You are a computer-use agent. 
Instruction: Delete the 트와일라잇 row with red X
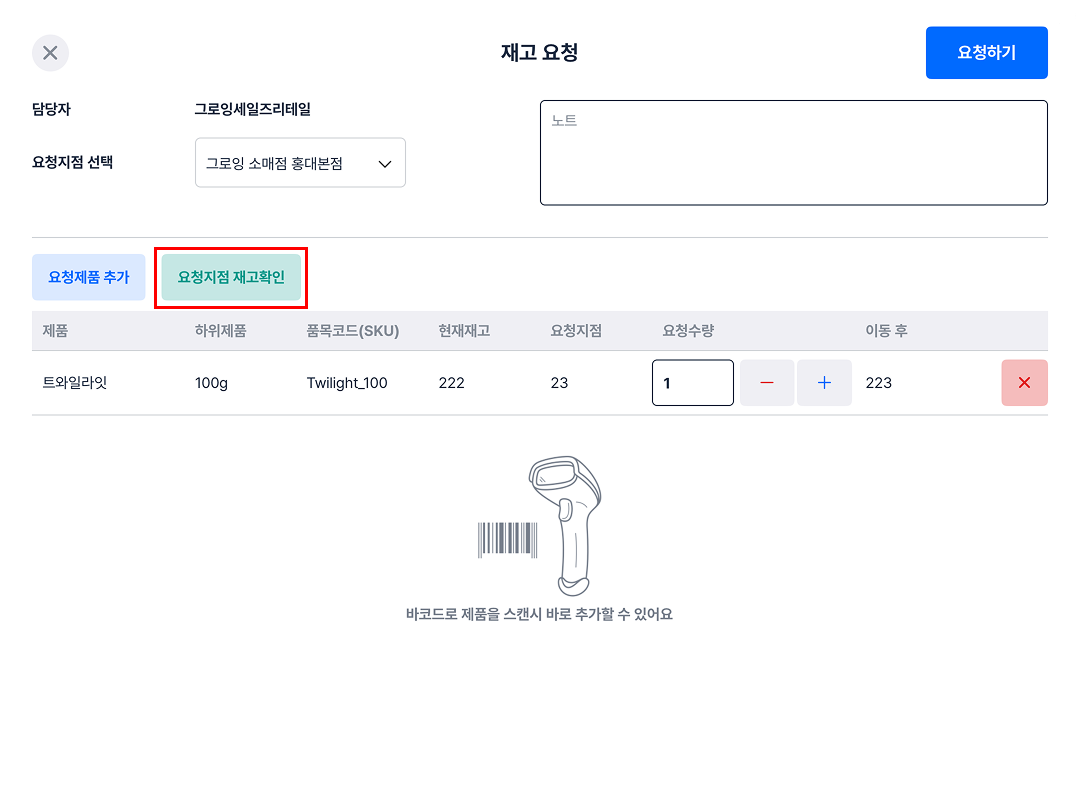point(1024,383)
